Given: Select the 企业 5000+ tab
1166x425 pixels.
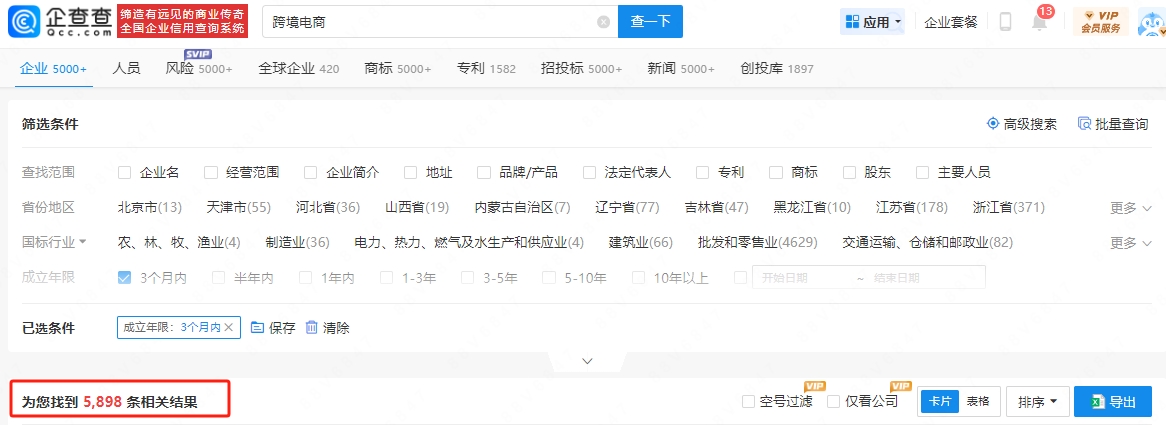Looking at the screenshot, I should [54, 68].
